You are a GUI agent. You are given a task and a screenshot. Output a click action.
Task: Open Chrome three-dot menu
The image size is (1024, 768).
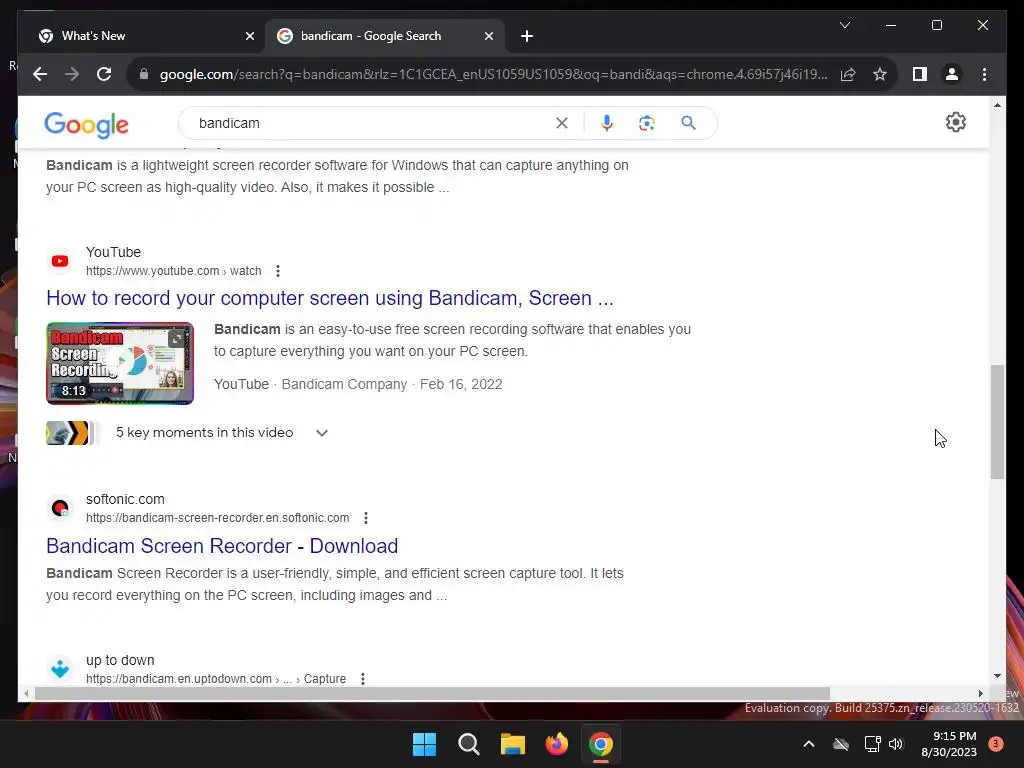pyautogui.click(x=984, y=74)
